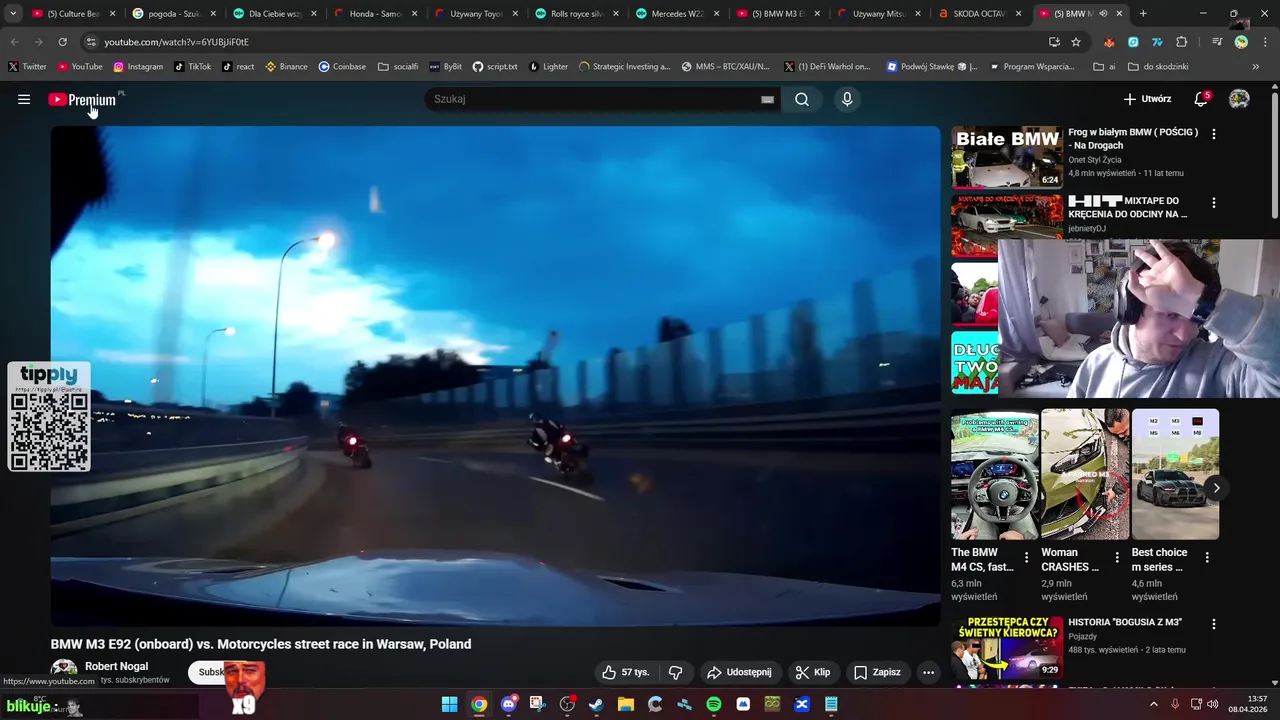The image size is (1280, 720).
Task: Open do skodzinki bookmarks folder
Action: (1158, 67)
